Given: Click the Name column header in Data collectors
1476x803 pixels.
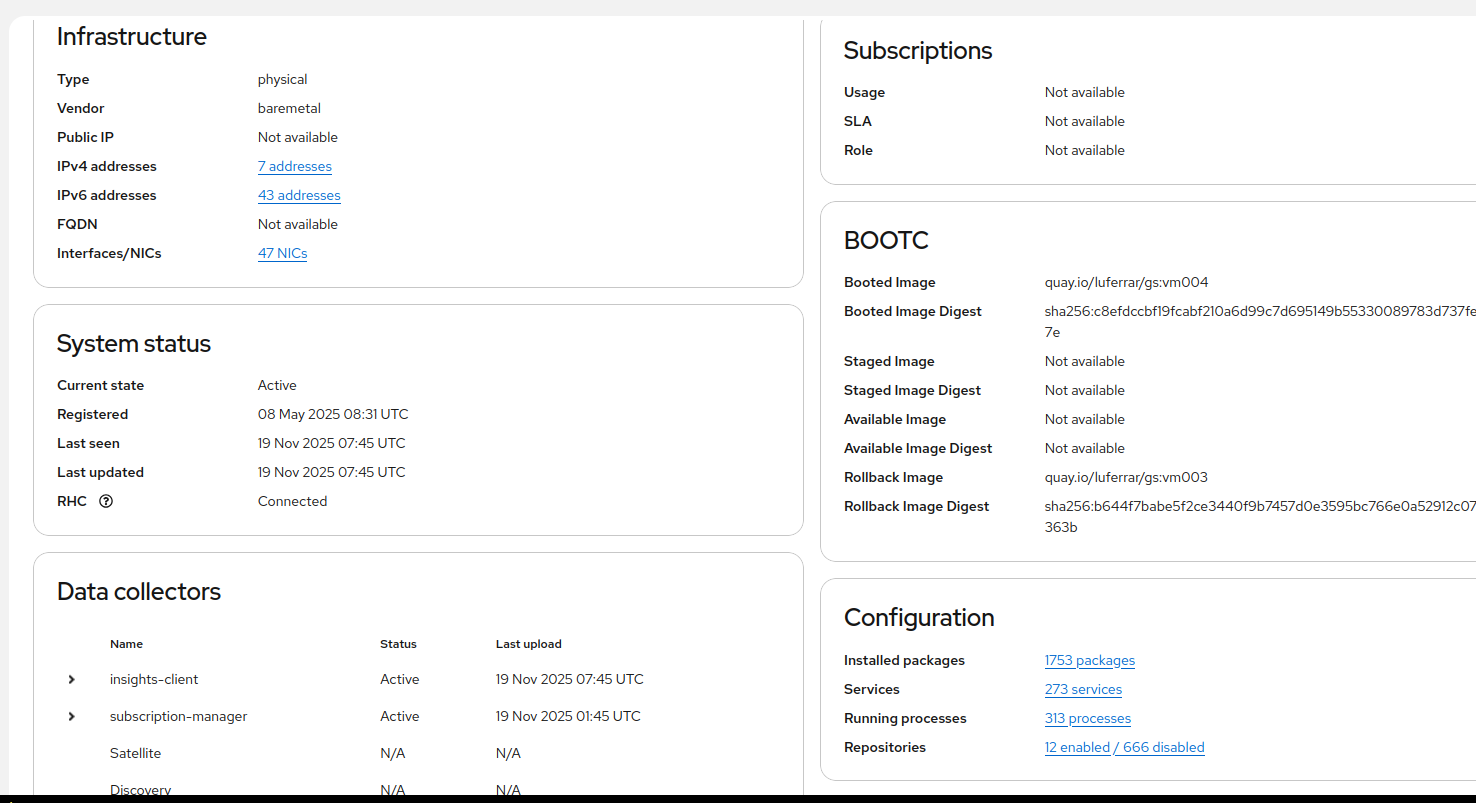Looking at the screenshot, I should click(126, 644).
